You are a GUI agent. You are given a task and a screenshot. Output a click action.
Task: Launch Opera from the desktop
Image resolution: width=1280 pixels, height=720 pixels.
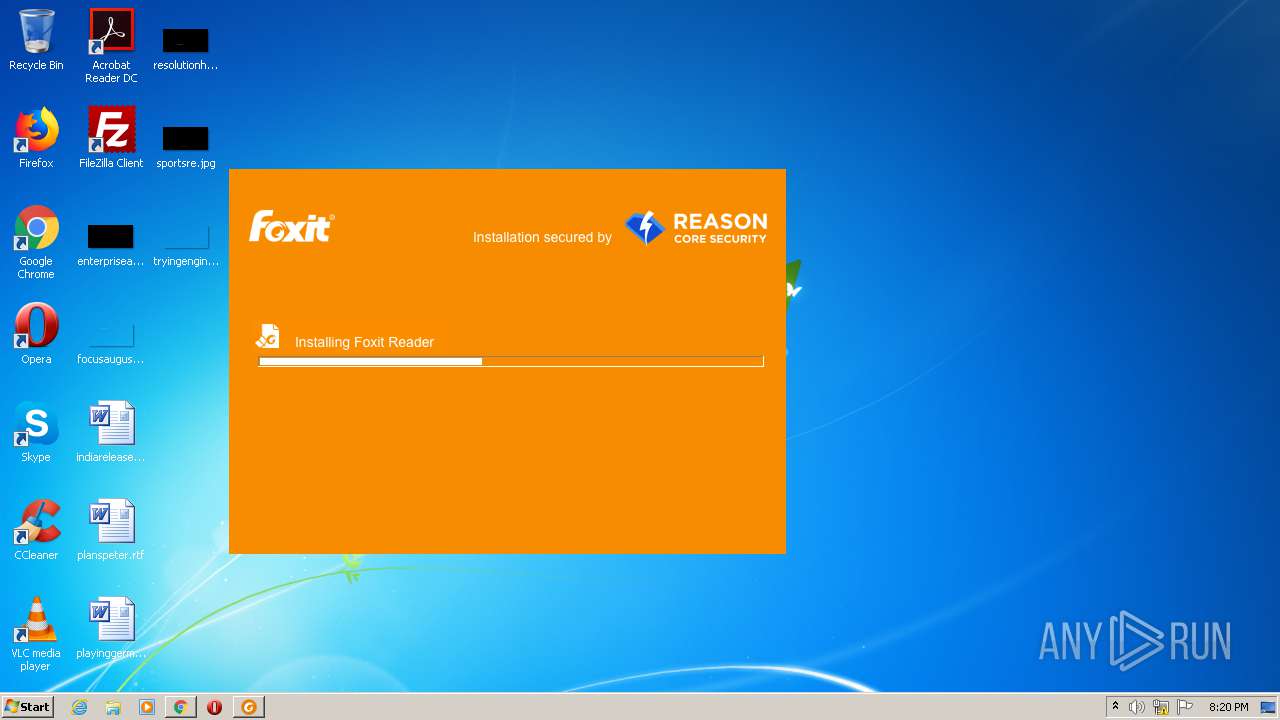coord(36,334)
